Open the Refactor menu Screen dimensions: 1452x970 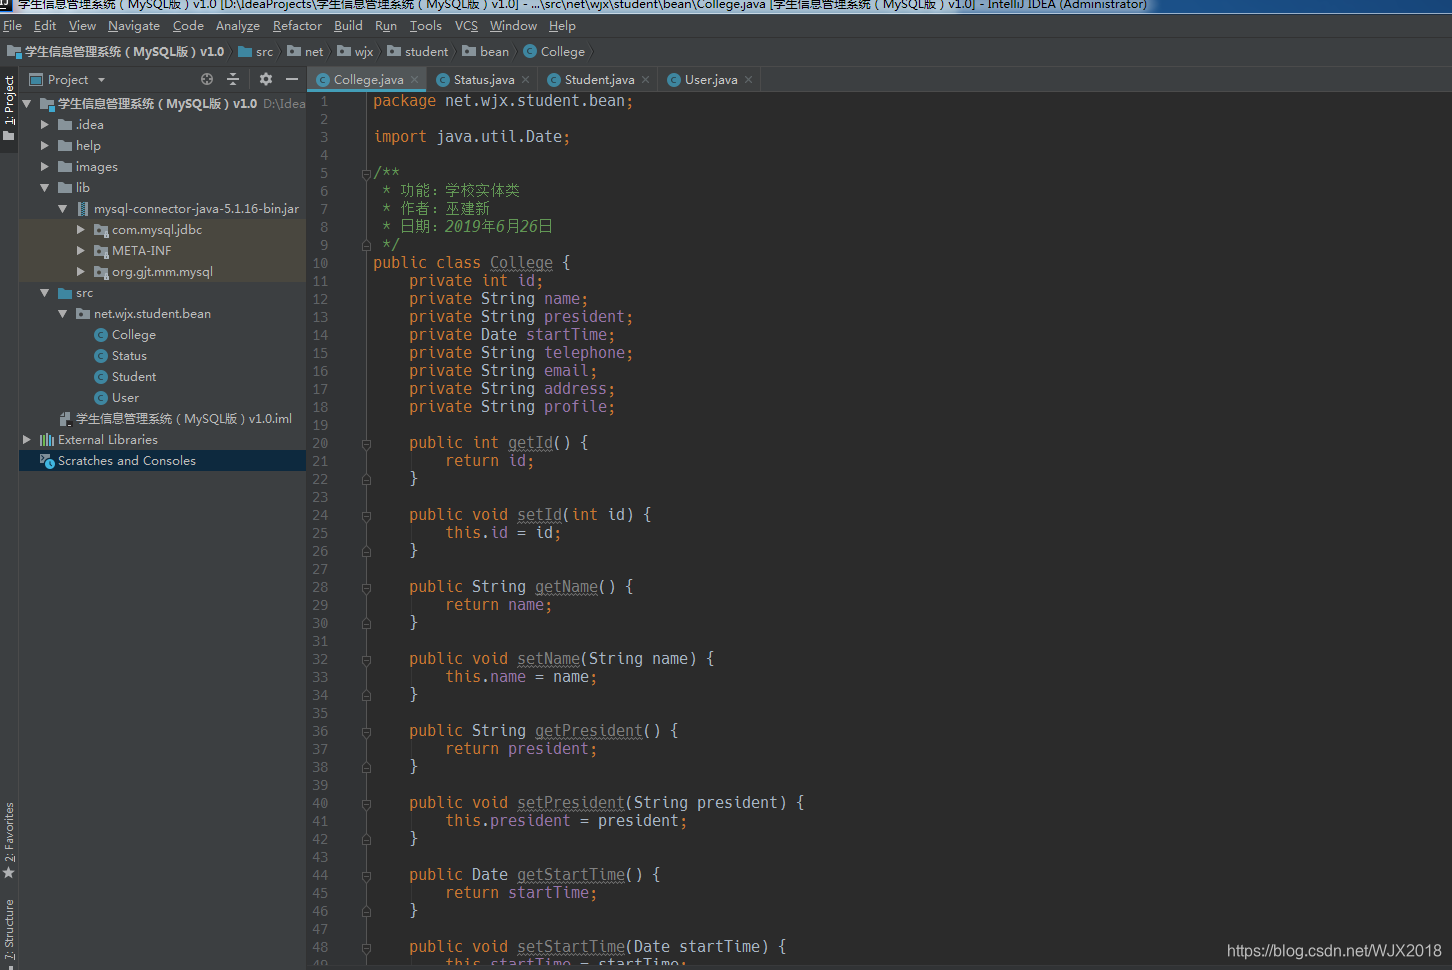click(297, 26)
